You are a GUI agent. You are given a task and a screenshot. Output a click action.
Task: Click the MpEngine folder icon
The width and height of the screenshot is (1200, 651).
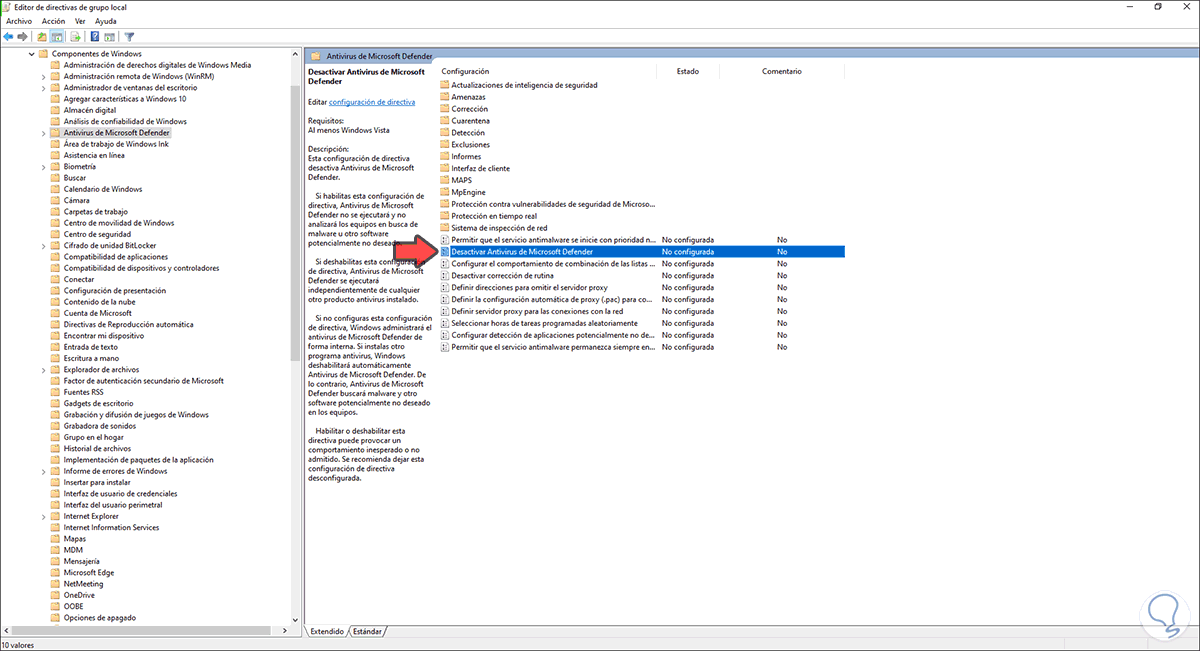pos(445,192)
